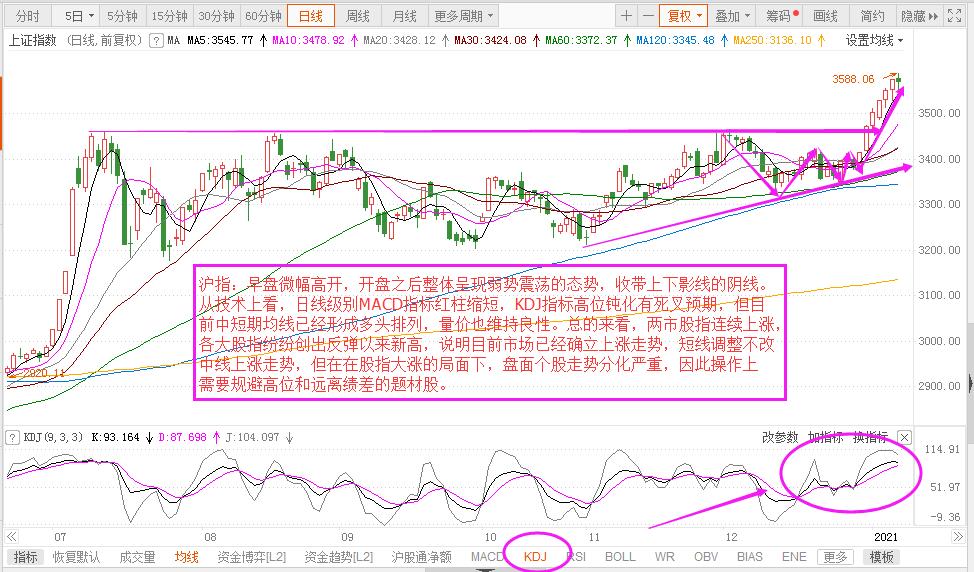Toggle the 简约 simple mode
Screen dimensions: 974x572
(x=872, y=16)
